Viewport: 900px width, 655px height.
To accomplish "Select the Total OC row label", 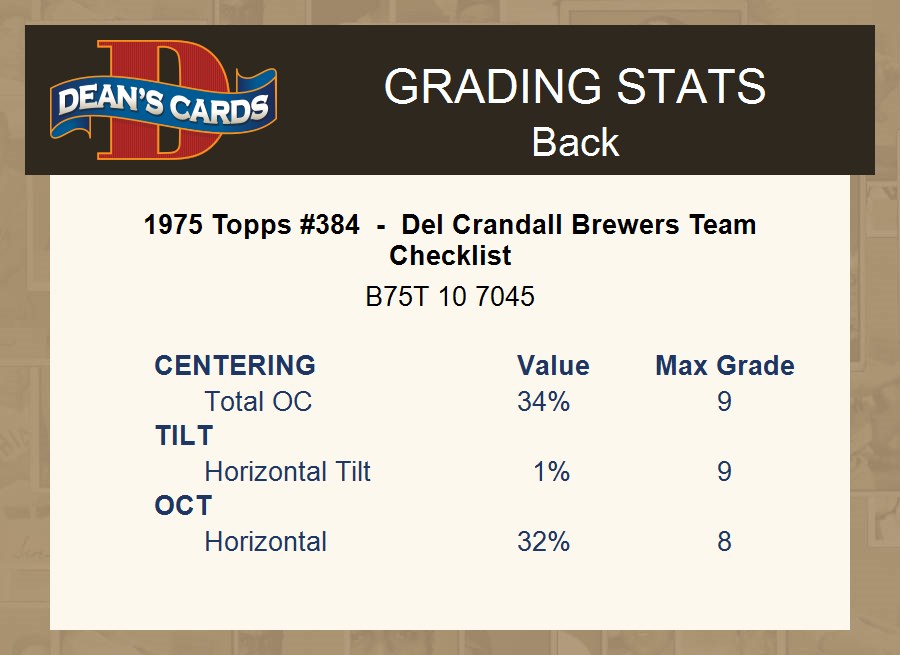I will (258, 401).
